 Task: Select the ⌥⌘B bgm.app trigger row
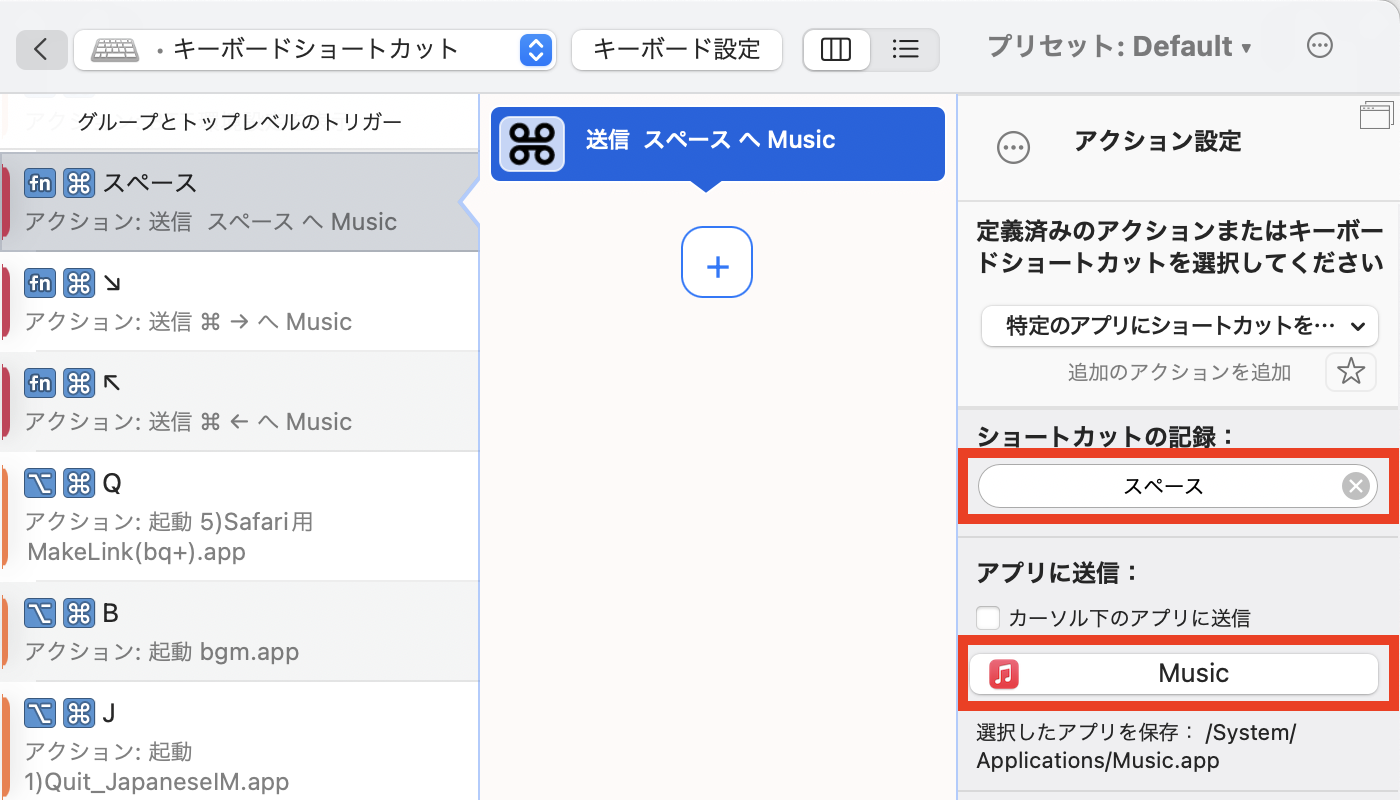pyautogui.click(x=240, y=631)
